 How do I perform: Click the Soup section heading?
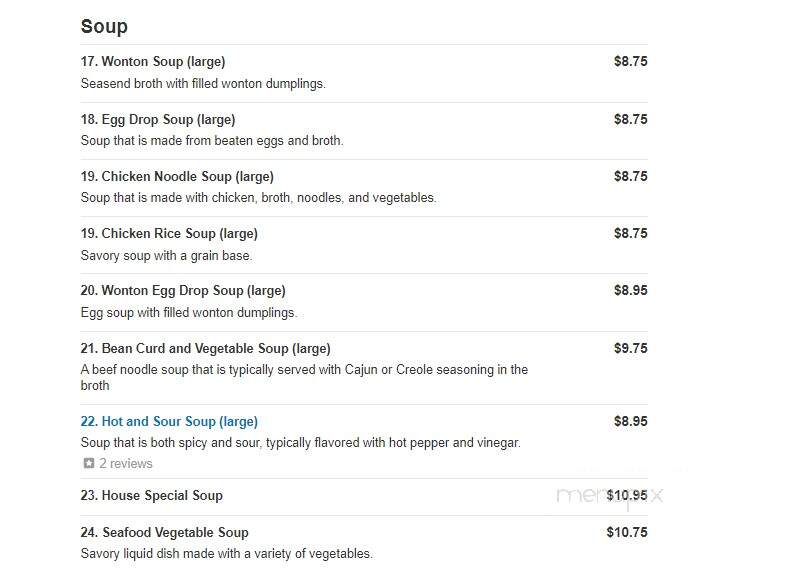click(104, 26)
